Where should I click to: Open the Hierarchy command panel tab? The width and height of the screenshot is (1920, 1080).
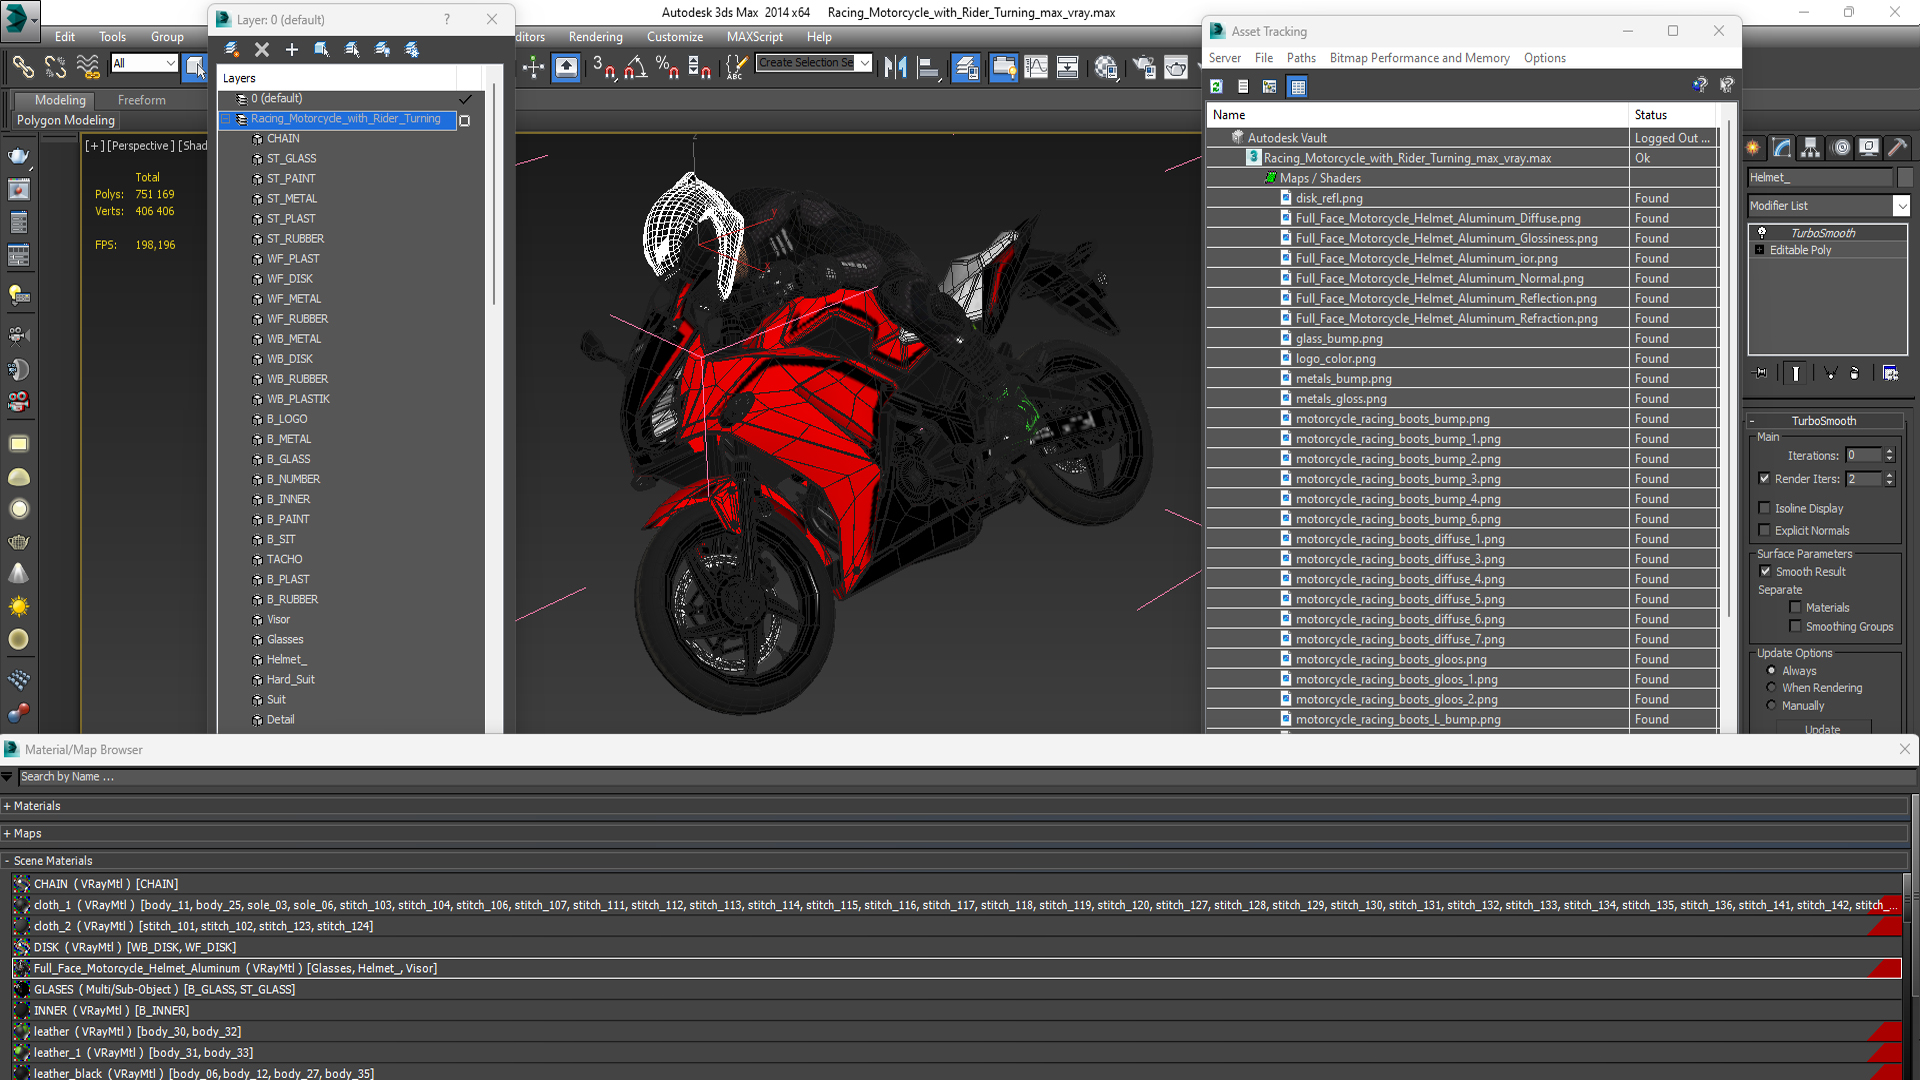[1810, 148]
